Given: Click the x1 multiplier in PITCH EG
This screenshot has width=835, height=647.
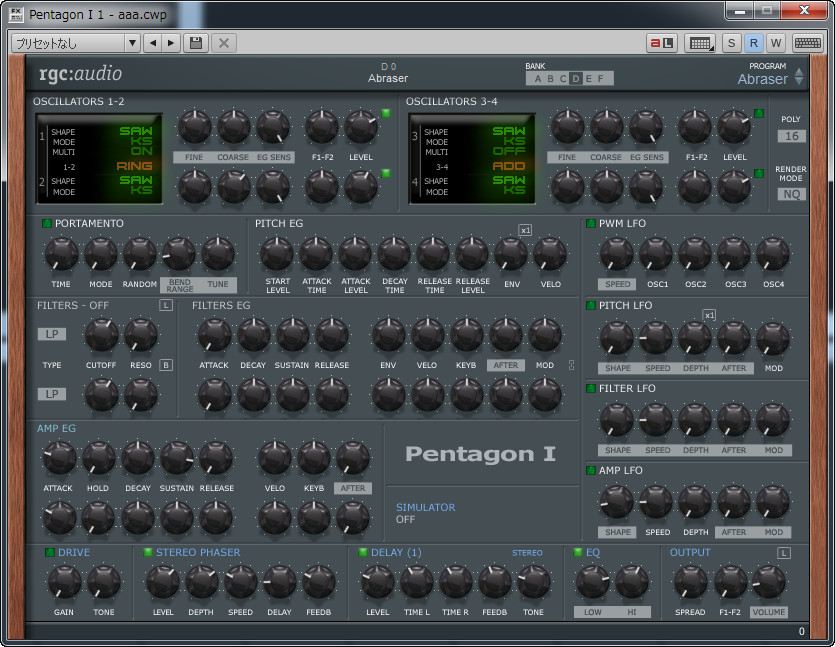Looking at the screenshot, I should tap(526, 230).
